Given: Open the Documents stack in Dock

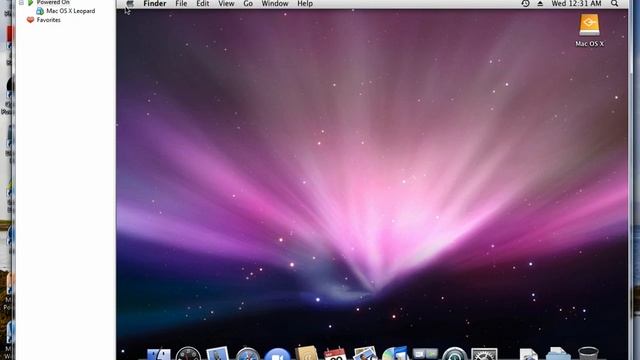Looking at the screenshot, I should click(x=528, y=354).
